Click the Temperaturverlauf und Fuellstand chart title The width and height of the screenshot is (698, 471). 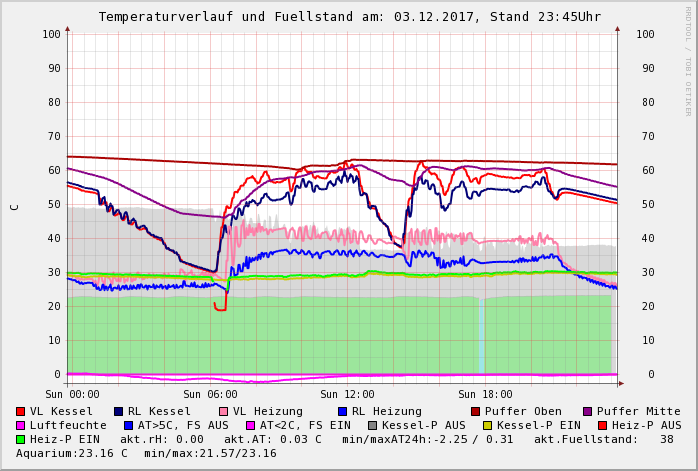pos(349,17)
